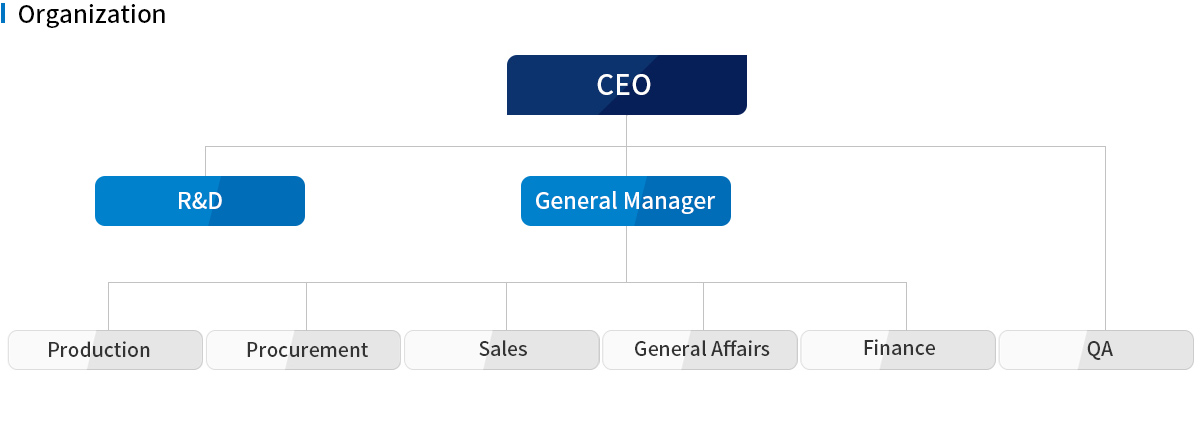Click the connector line above Procurement box

(x=306, y=306)
